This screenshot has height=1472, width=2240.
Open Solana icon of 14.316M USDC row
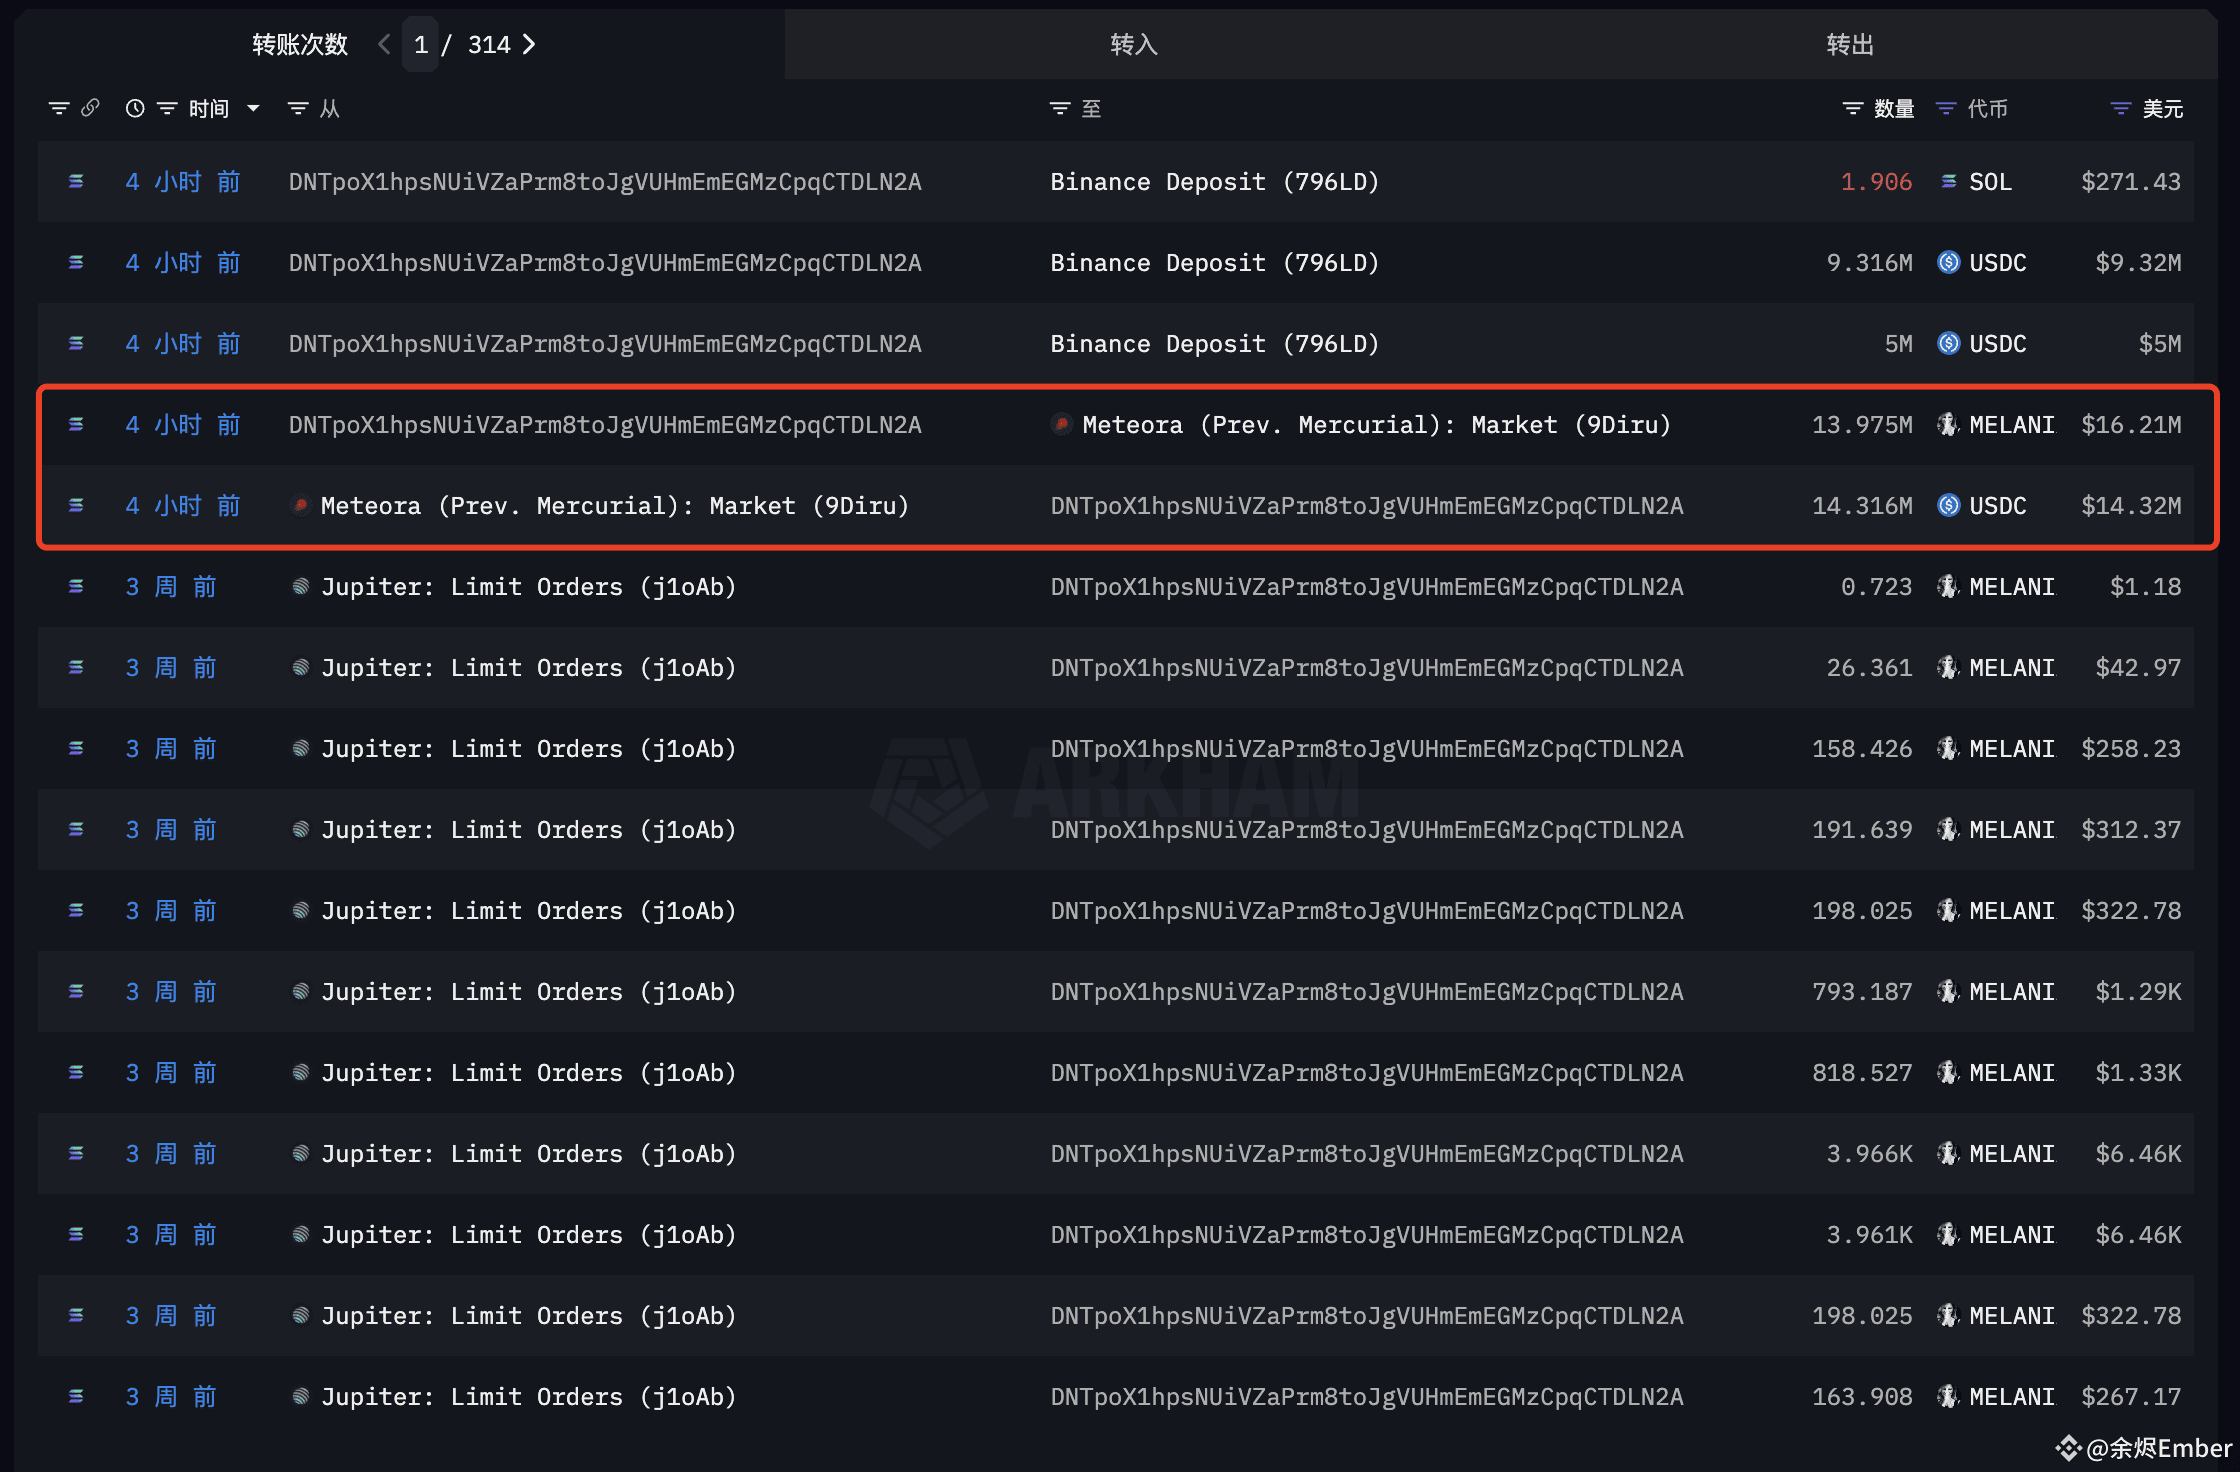point(76,506)
